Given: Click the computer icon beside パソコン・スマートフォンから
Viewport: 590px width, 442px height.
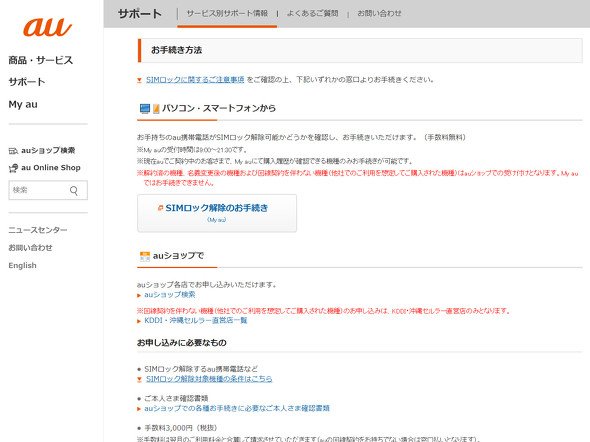Looking at the screenshot, I should tap(145, 109).
